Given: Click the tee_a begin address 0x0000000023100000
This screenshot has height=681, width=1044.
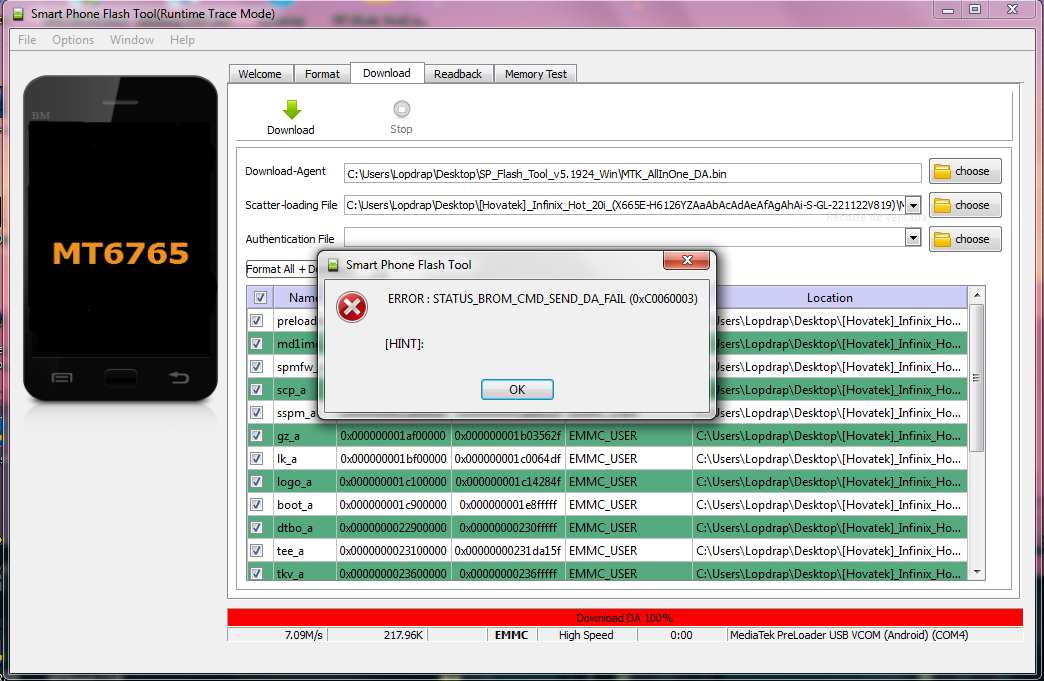Looking at the screenshot, I should pos(393,551).
